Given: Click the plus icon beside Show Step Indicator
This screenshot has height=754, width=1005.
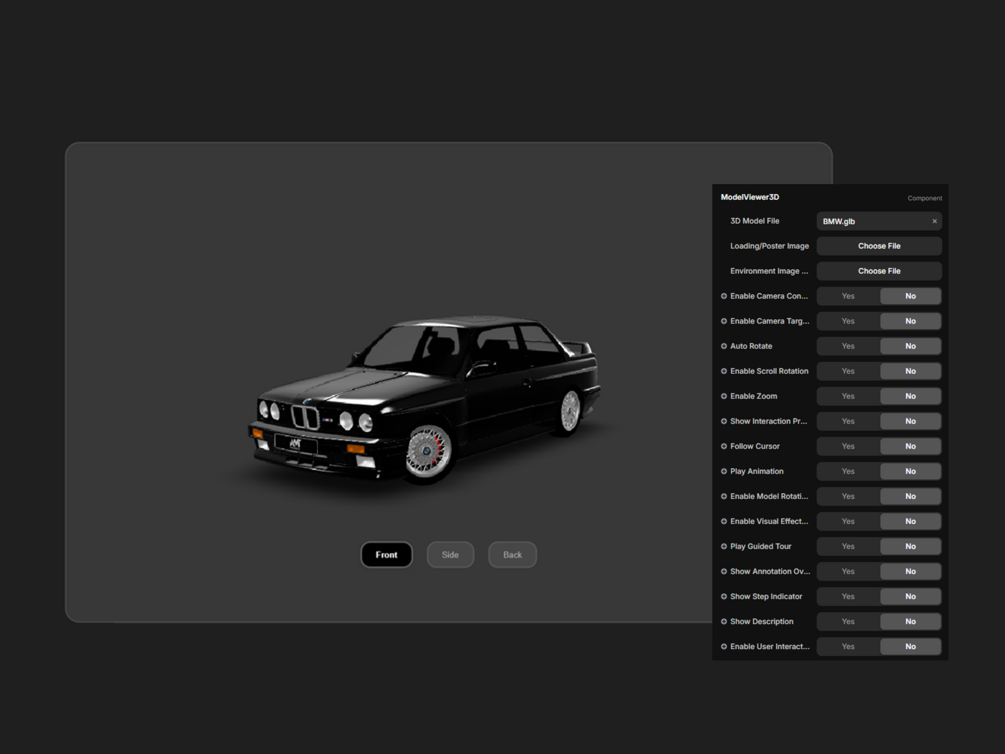Looking at the screenshot, I should click(x=724, y=596).
